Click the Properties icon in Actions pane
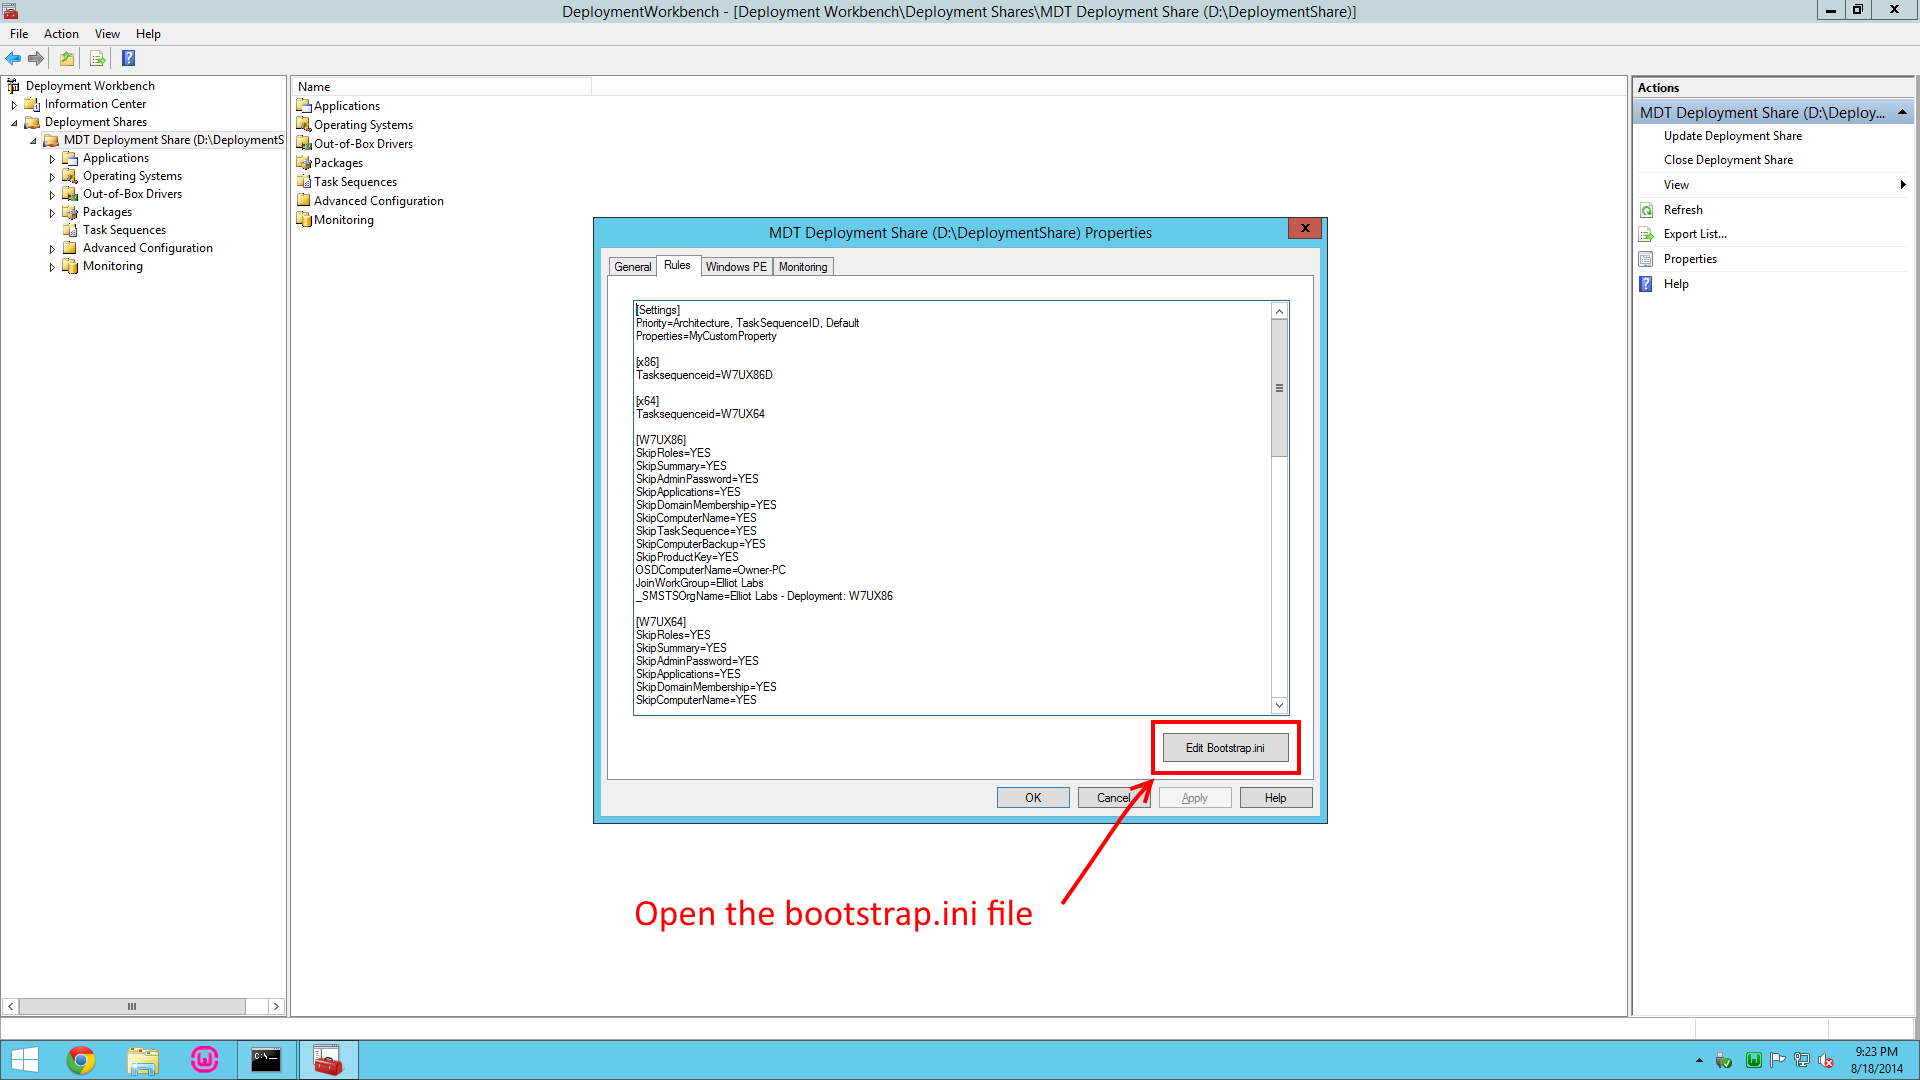 pos(1647,259)
